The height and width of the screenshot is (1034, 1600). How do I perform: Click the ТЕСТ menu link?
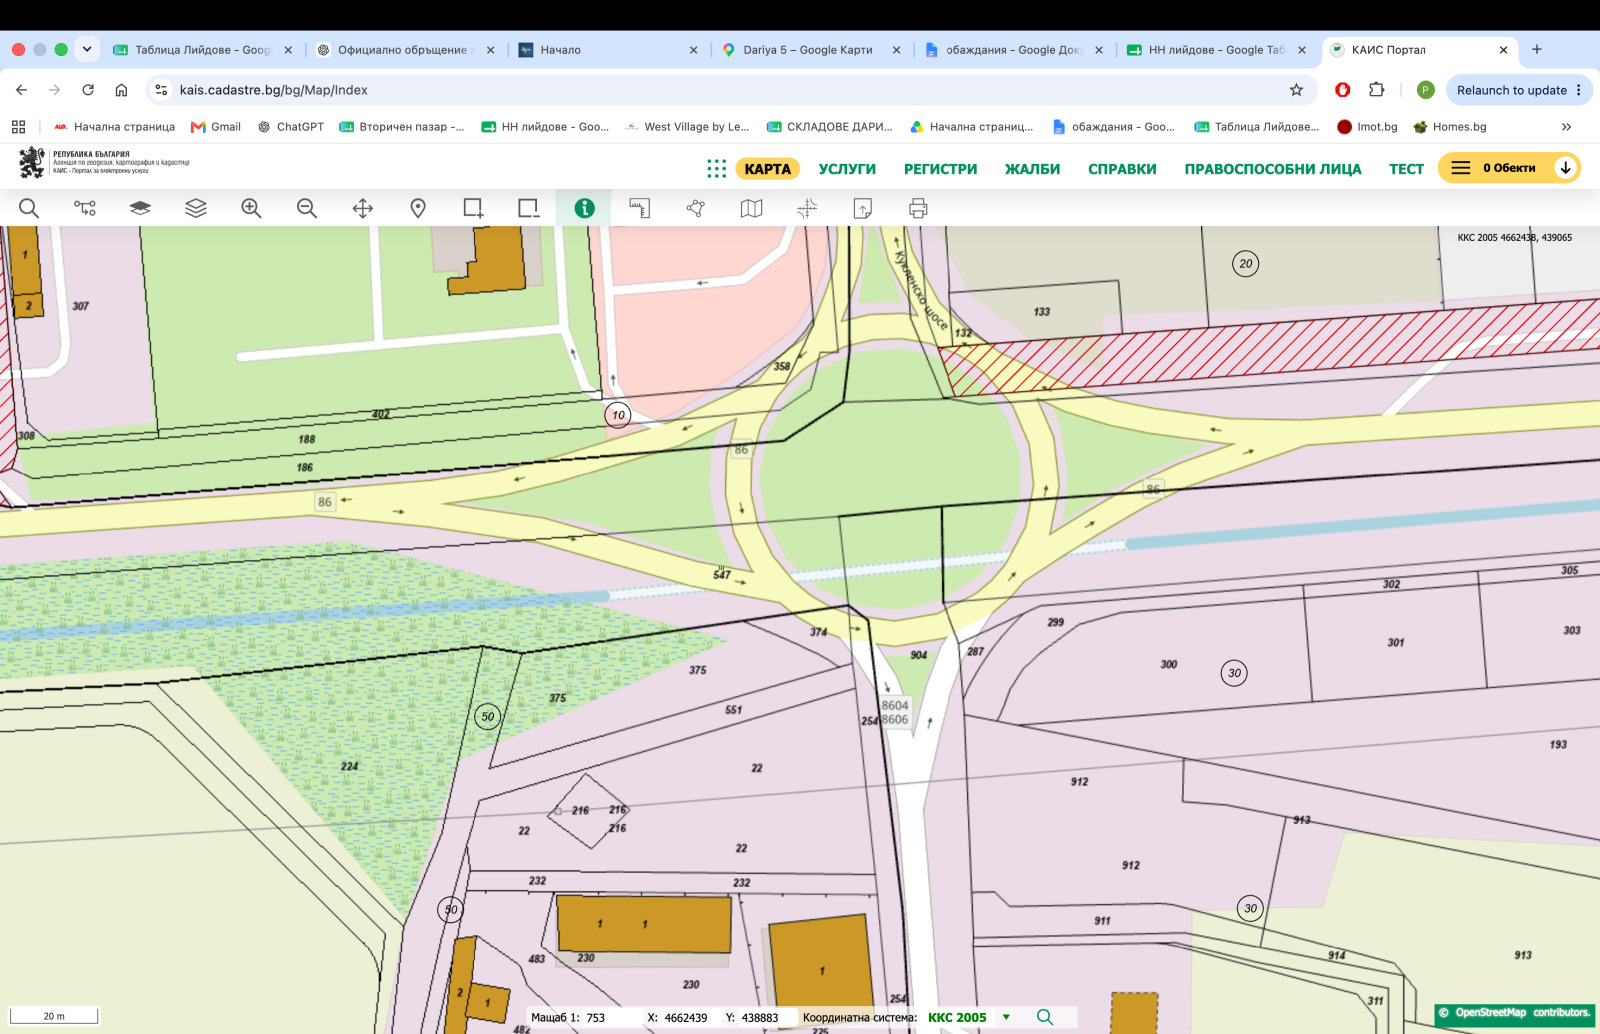point(1406,169)
